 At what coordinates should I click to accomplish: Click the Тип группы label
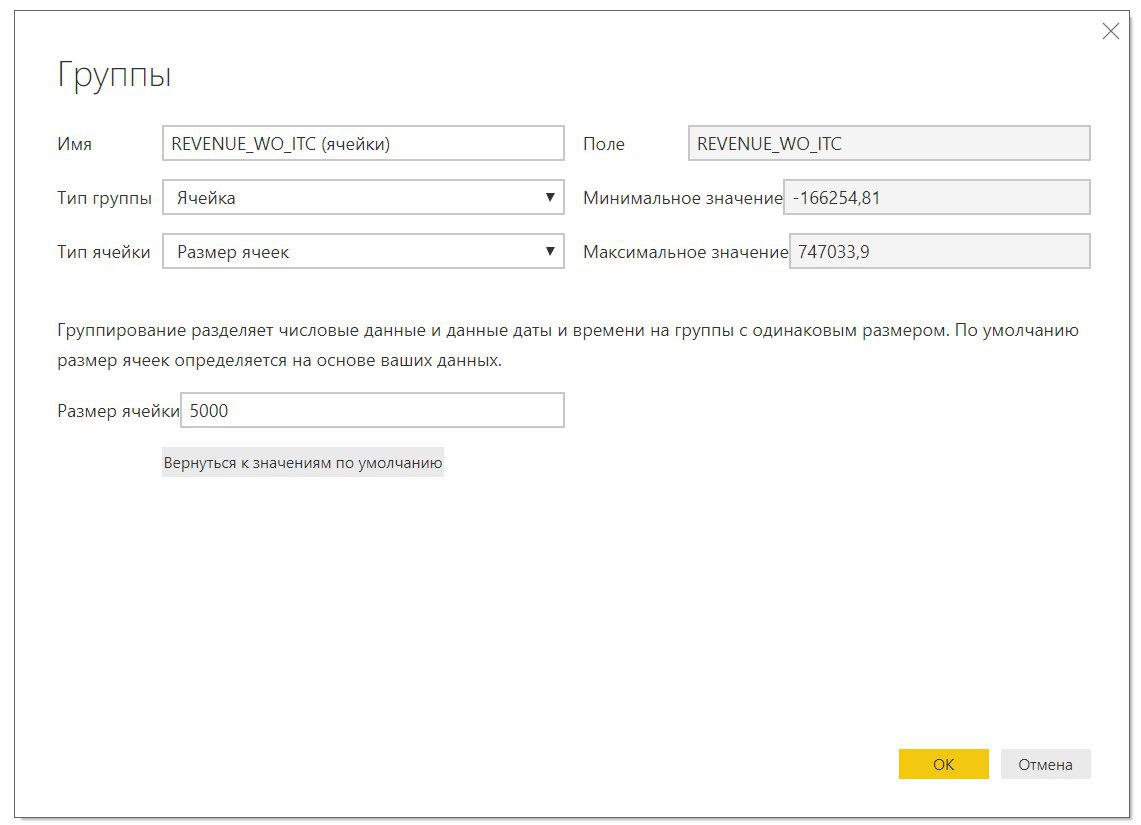click(x=104, y=198)
